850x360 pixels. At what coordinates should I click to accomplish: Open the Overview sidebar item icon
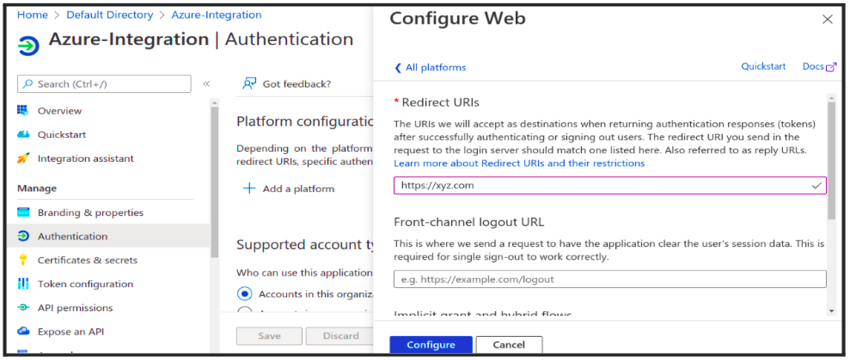pyautogui.click(x=23, y=111)
